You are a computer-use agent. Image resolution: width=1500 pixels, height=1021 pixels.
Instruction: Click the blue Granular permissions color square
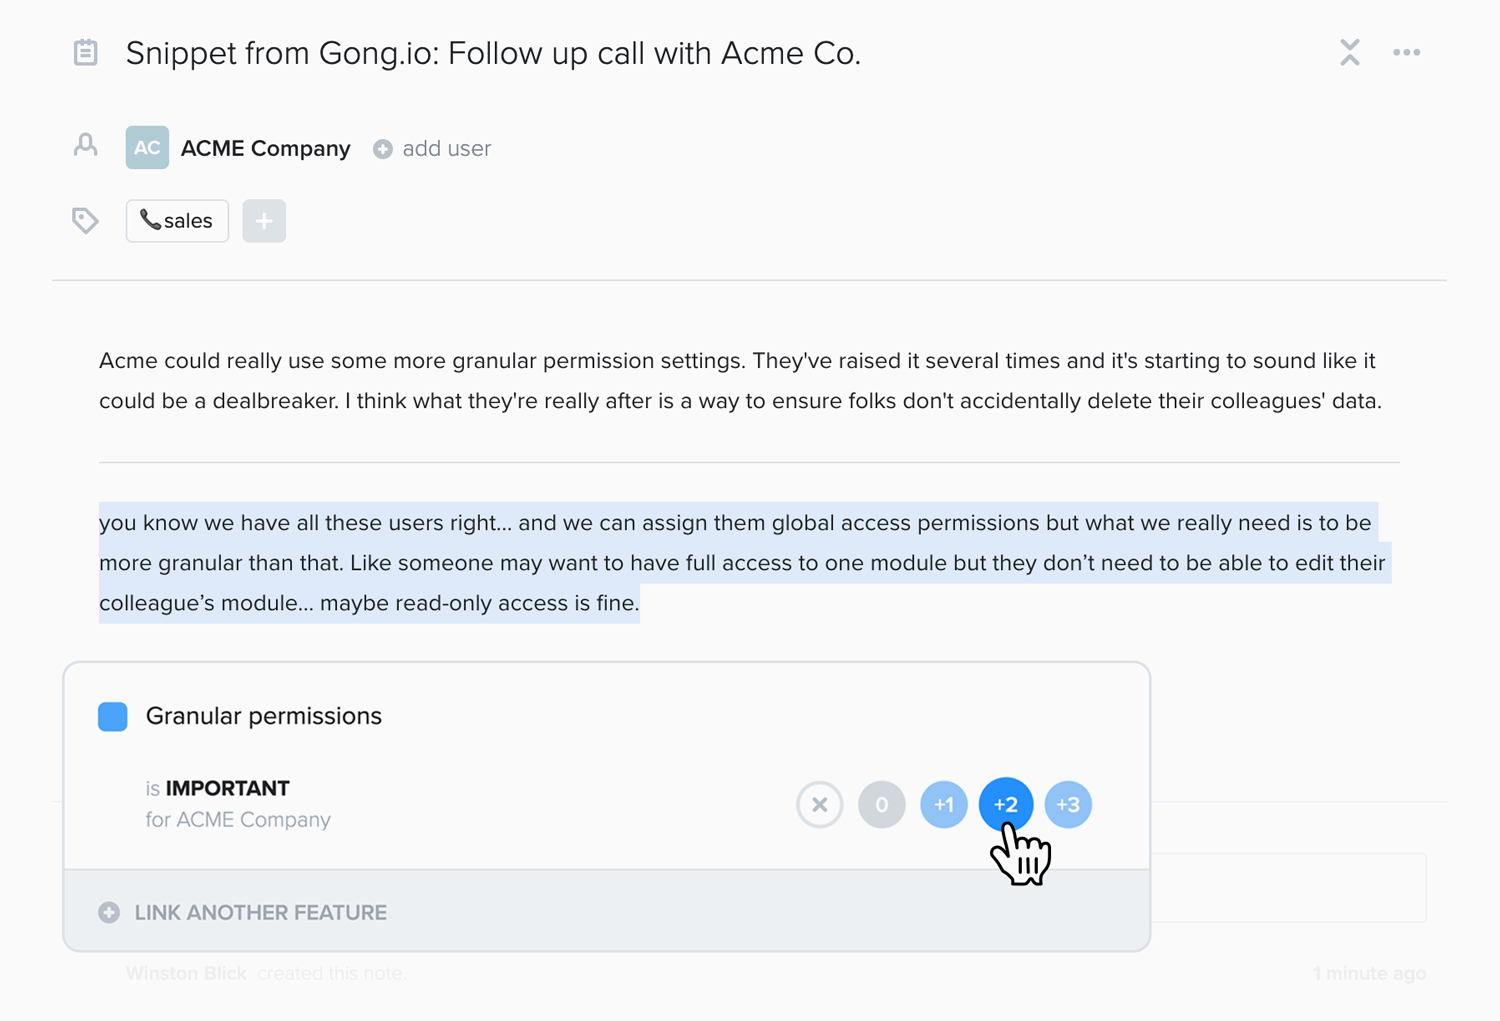pyautogui.click(x=113, y=716)
